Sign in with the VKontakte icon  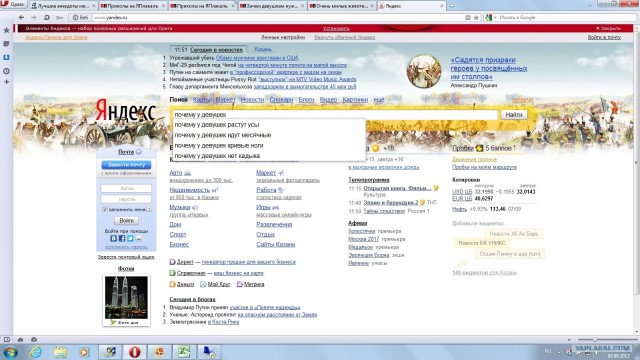click(x=113, y=238)
